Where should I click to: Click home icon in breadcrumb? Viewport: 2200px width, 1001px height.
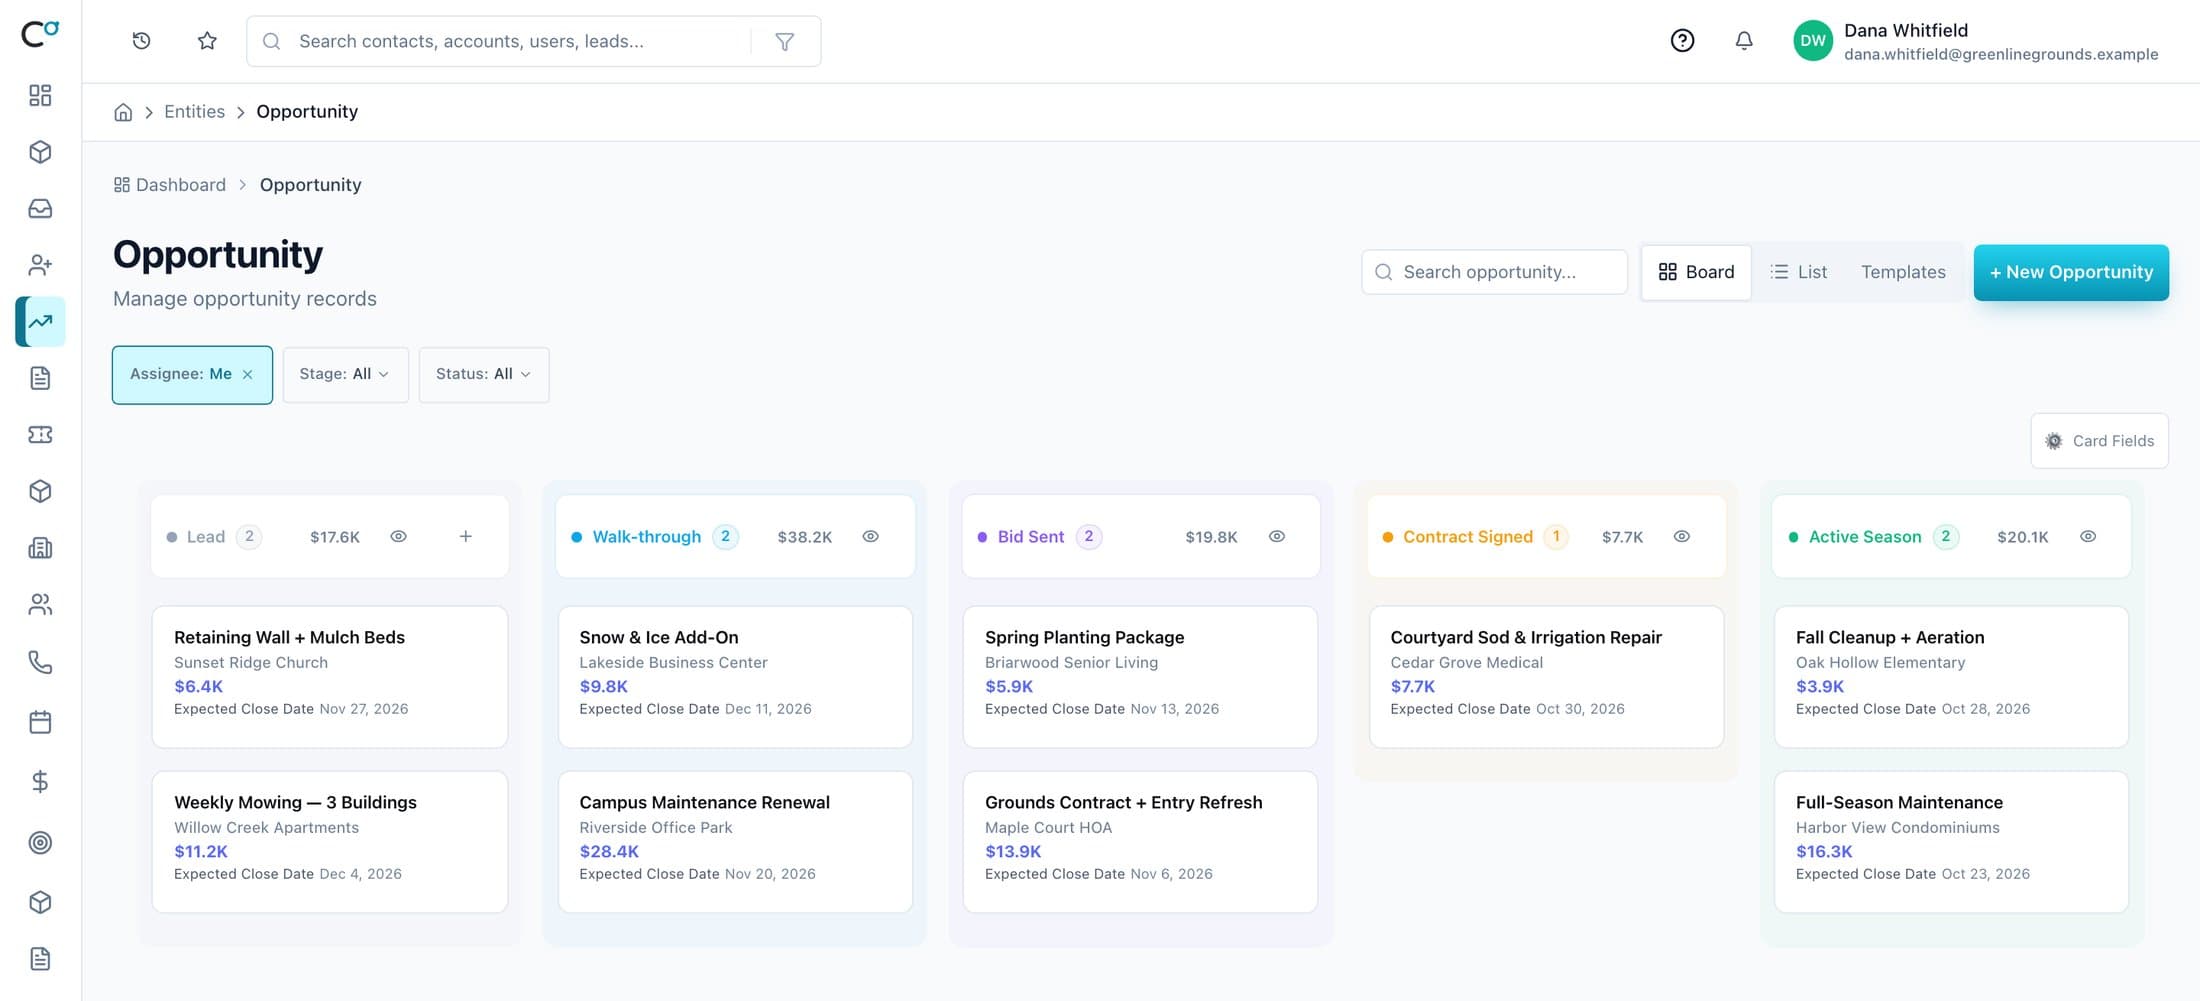[123, 112]
